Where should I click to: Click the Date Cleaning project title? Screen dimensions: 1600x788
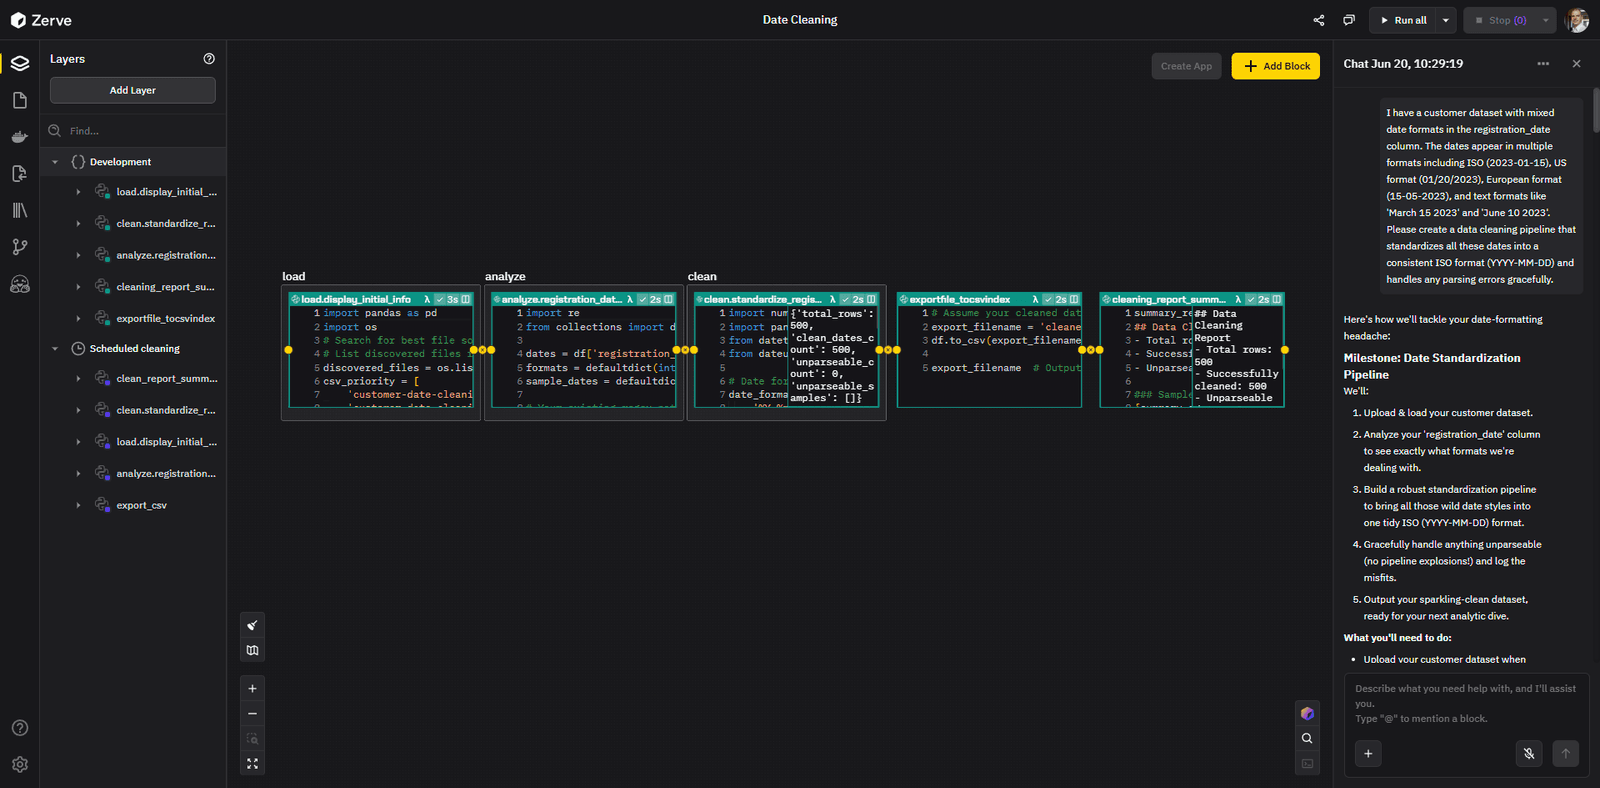[x=800, y=20]
